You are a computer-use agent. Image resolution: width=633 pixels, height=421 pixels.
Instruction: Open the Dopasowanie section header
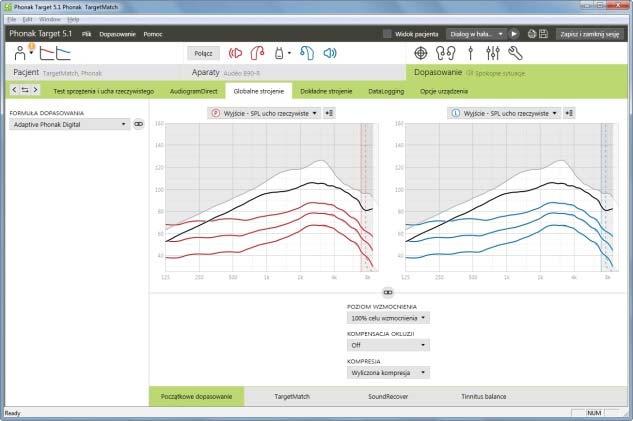click(517, 73)
